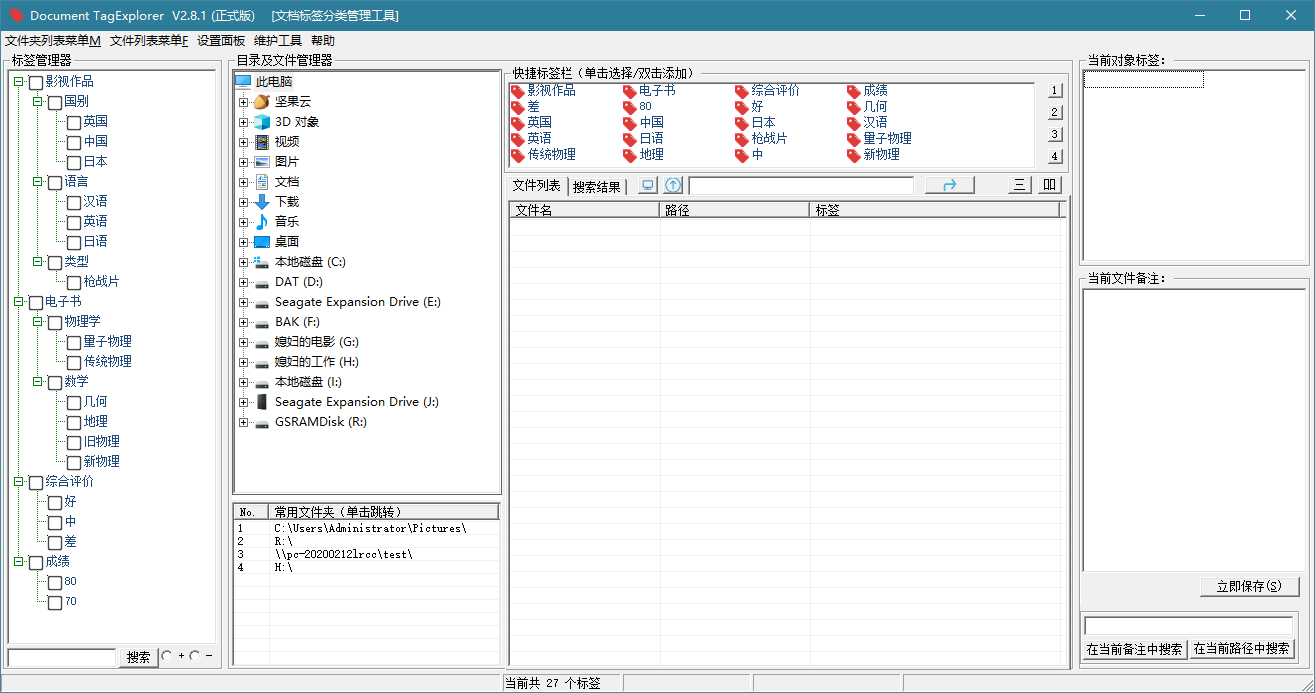1315x693 pixels.
Task: Open the 维护工具 menu
Action: point(277,41)
